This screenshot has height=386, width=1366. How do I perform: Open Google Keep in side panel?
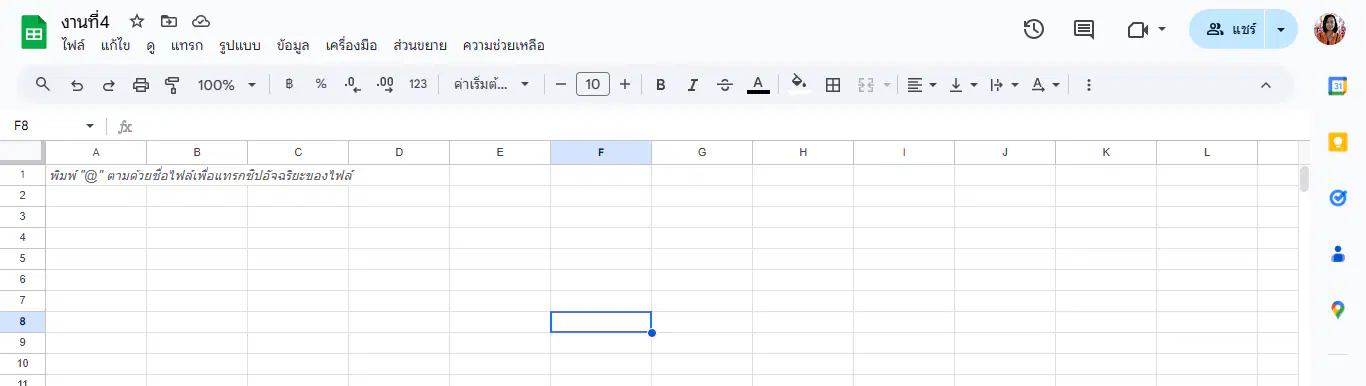(1338, 142)
